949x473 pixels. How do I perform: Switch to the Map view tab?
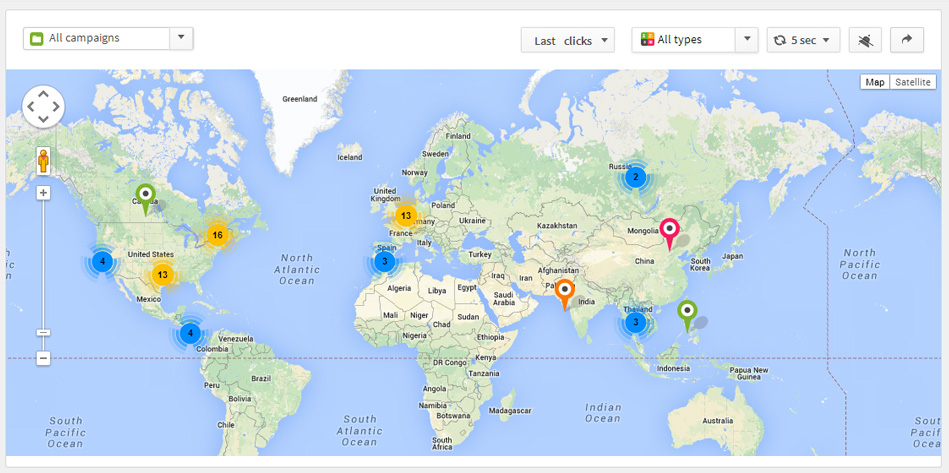pos(875,82)
